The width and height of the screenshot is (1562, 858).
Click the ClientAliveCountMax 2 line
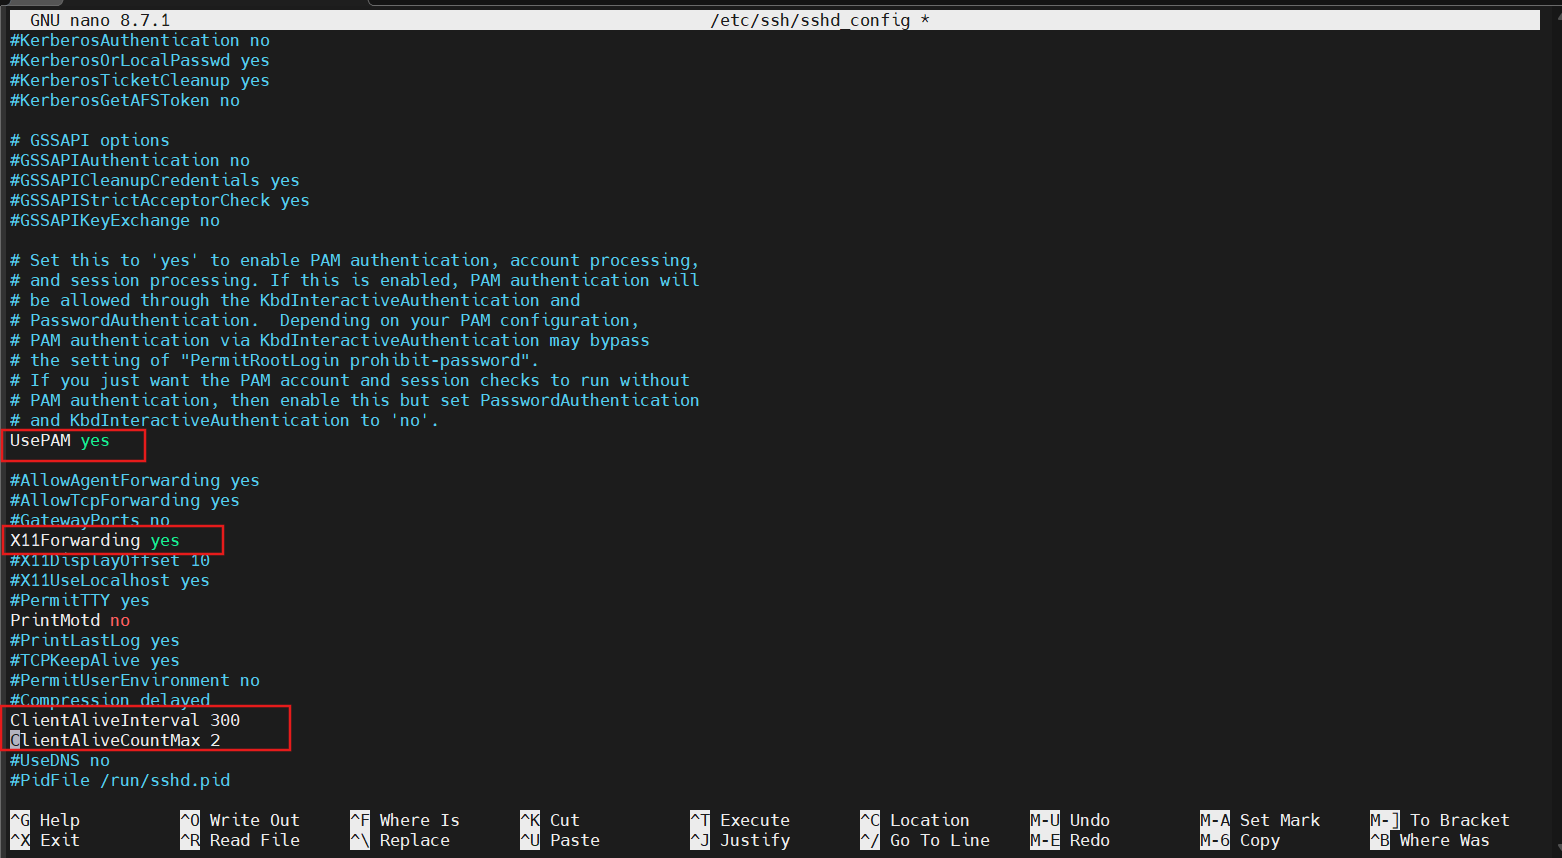click(115, 740)
